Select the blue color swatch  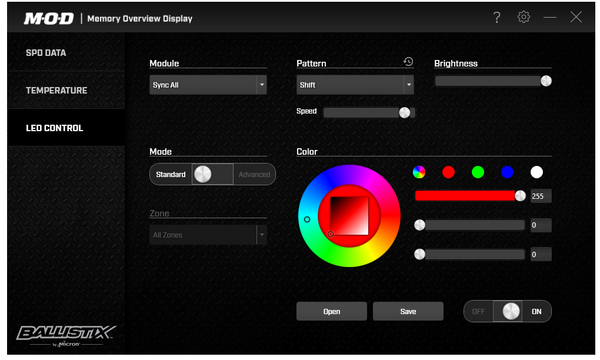(507, 172)
